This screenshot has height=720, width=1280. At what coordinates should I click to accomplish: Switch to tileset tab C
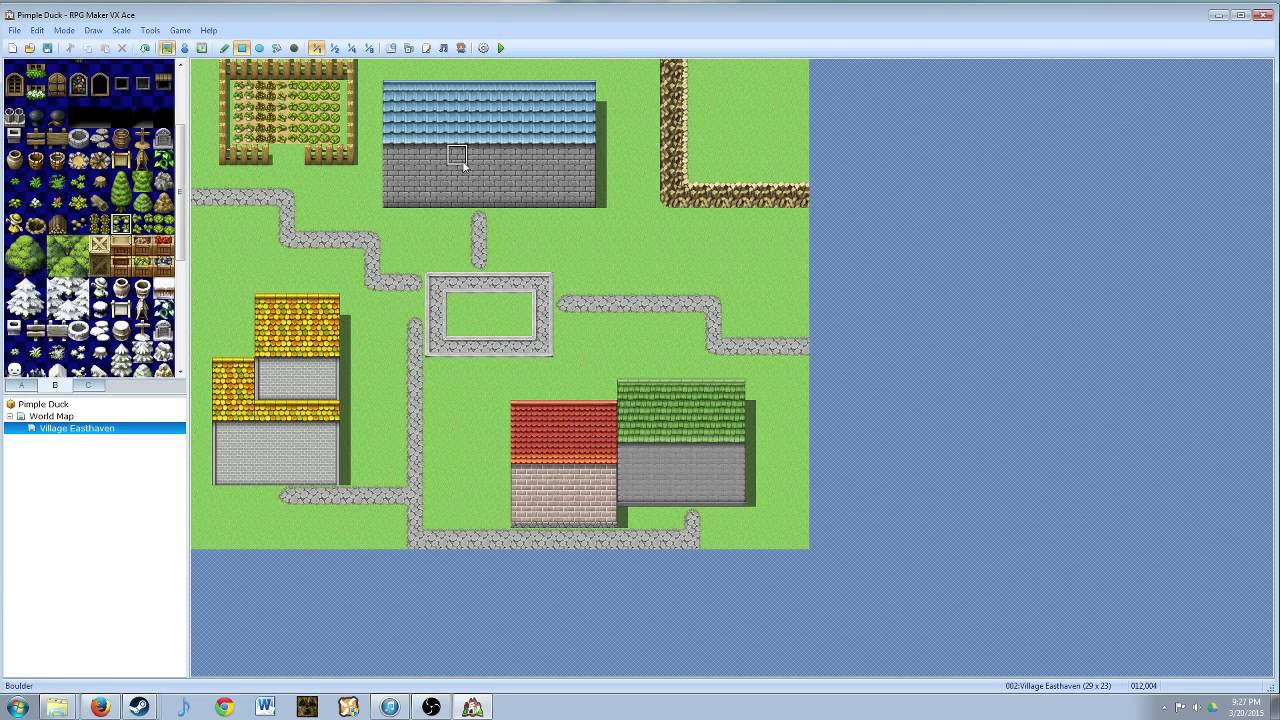pos(88,385)
